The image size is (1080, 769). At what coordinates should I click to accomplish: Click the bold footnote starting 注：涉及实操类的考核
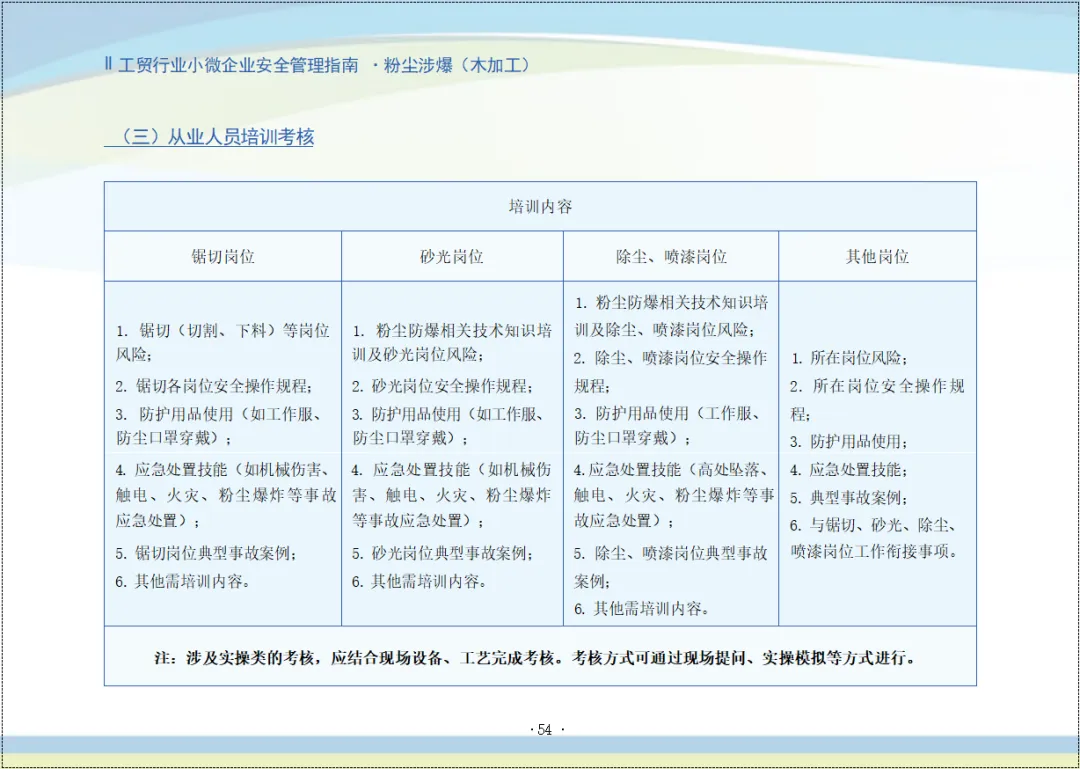[535, 657]
